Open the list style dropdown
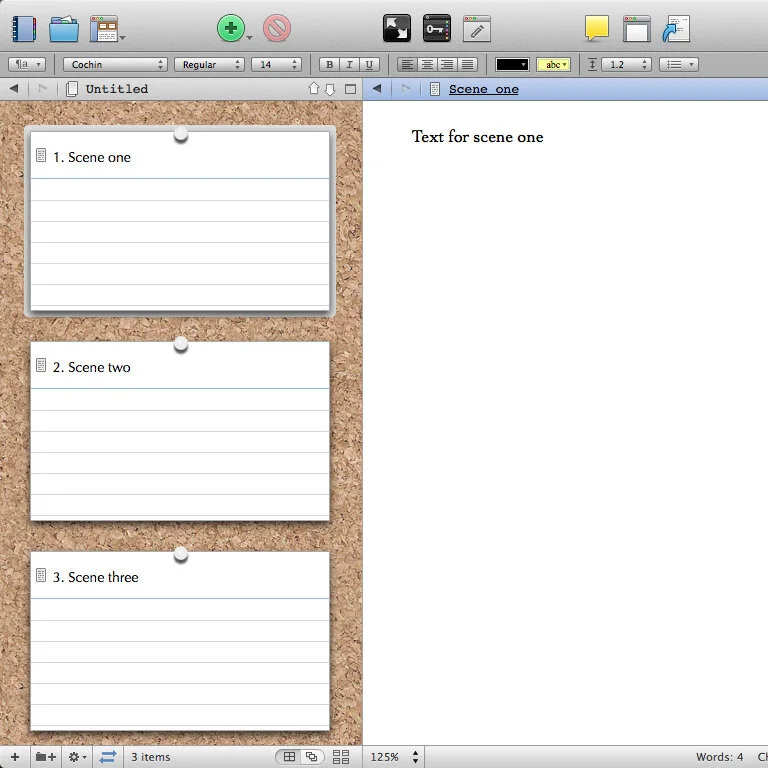This screenshot has height=768, width=768. (x=678, y=64)
